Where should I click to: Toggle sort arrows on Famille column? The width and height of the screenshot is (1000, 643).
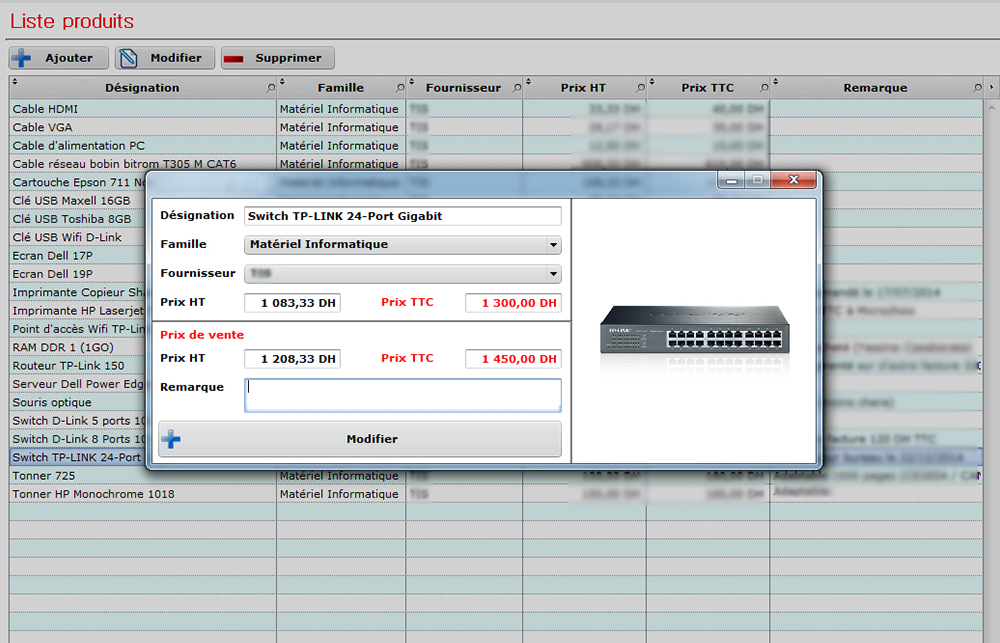[283, 82]
